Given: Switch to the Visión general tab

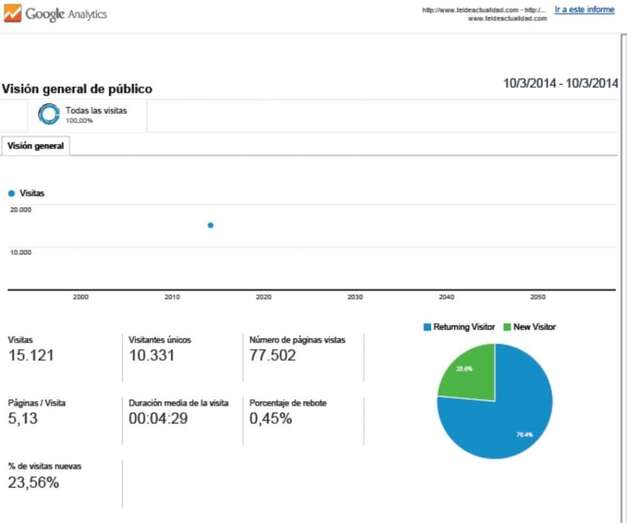Looking at the screenshot, I should click(36, 146).
